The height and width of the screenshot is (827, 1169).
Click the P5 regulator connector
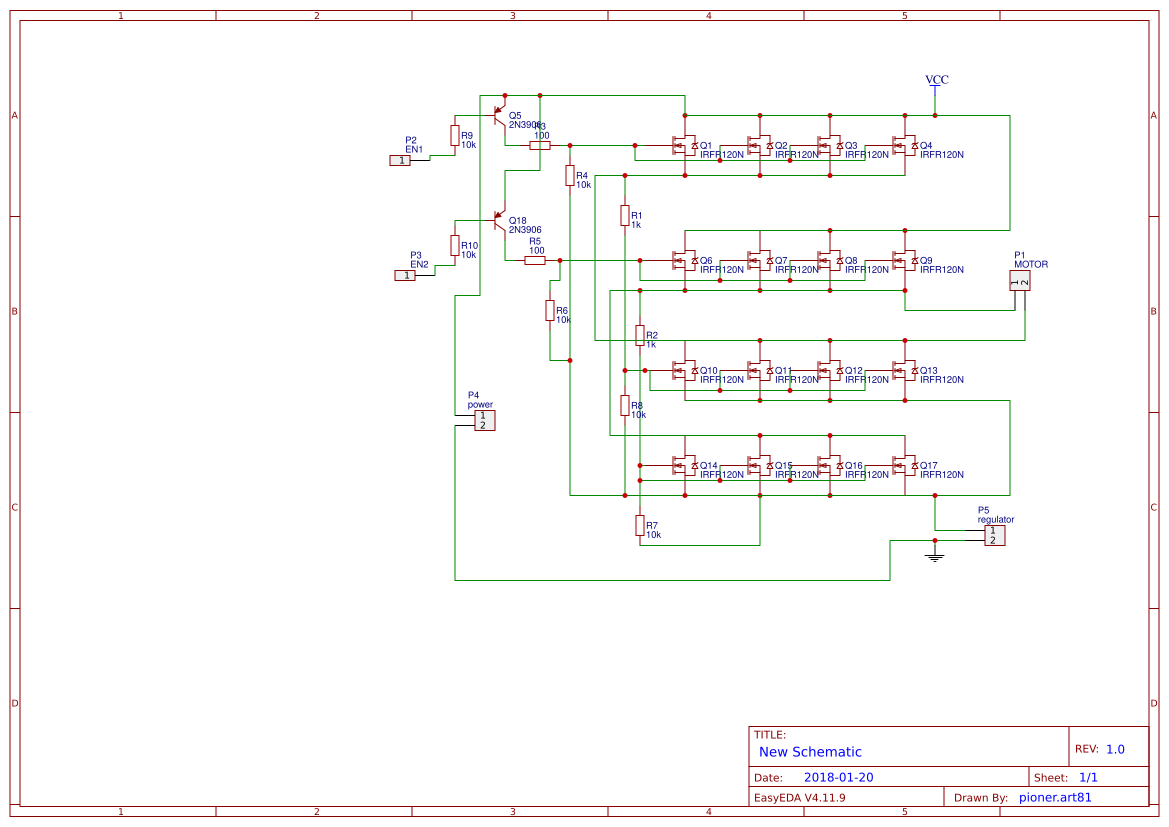995,534
